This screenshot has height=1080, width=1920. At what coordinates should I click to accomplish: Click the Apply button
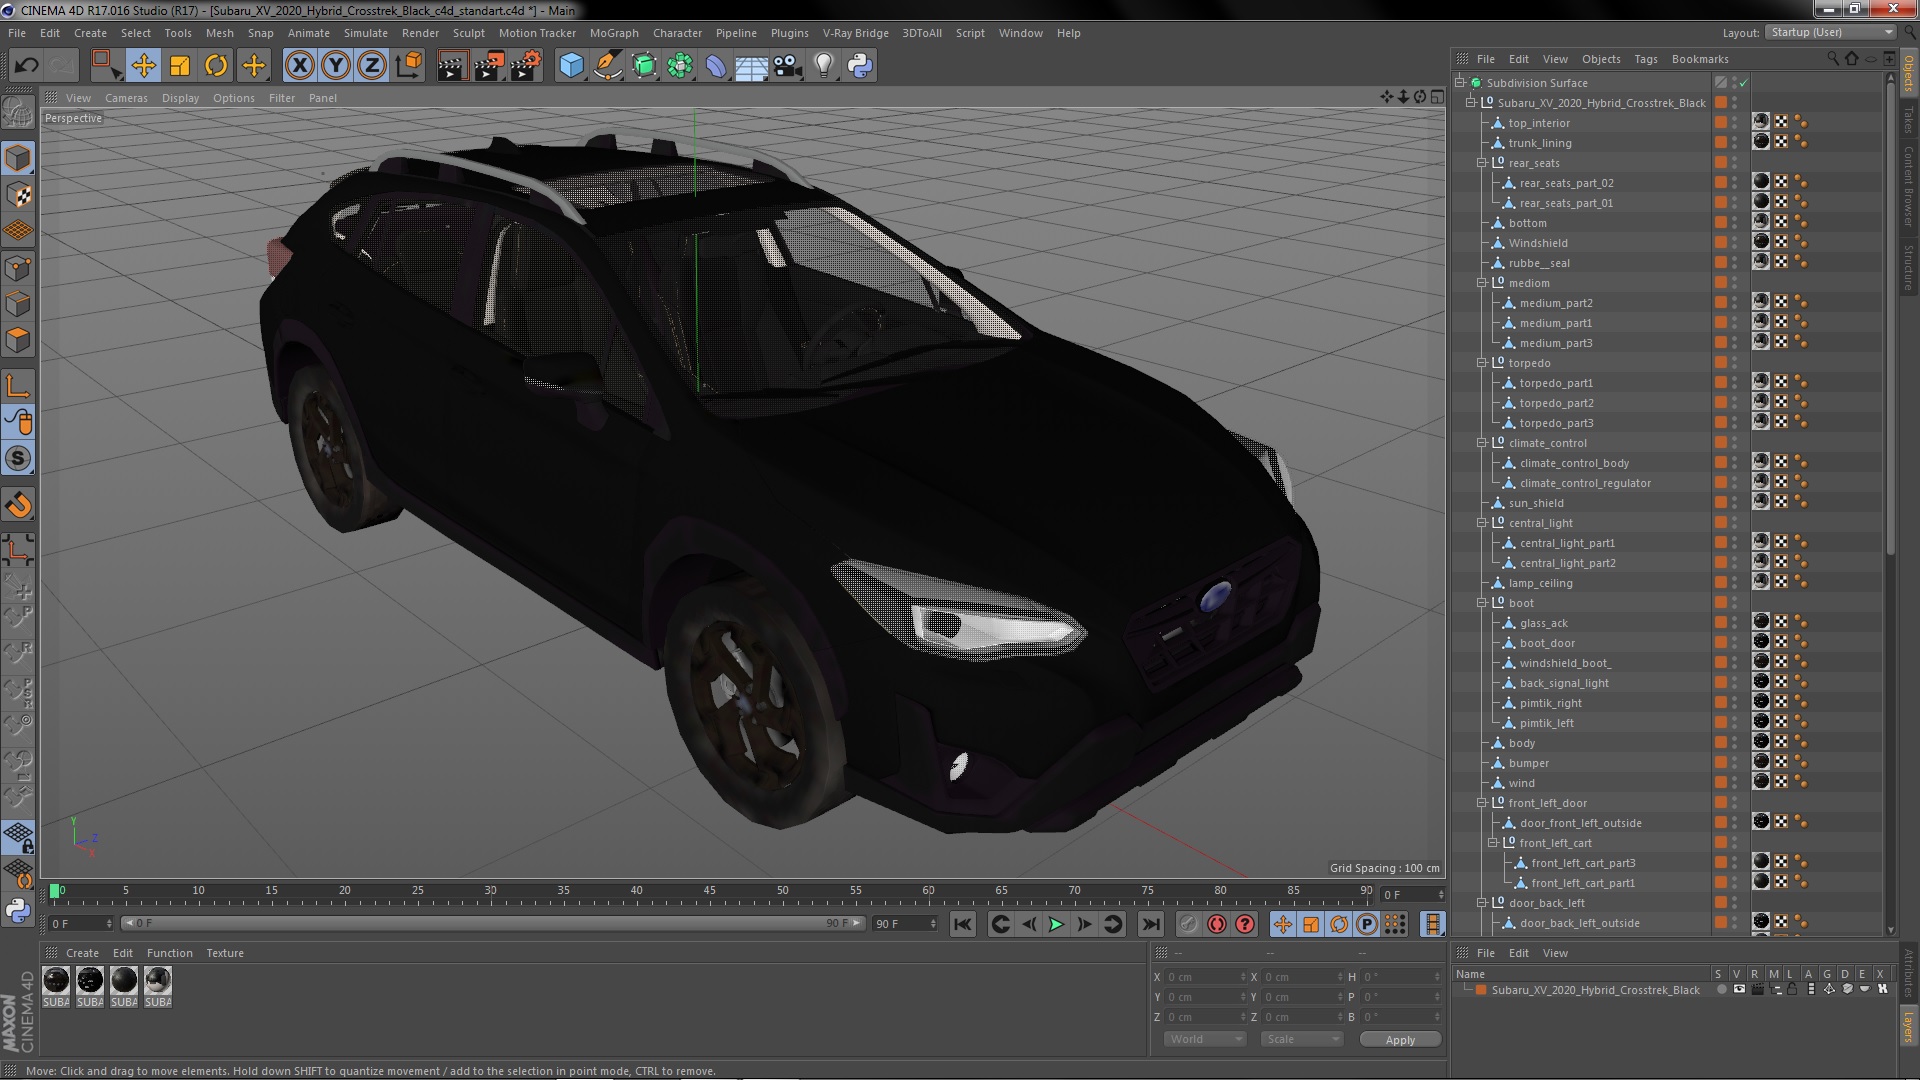[1400, 1040]
